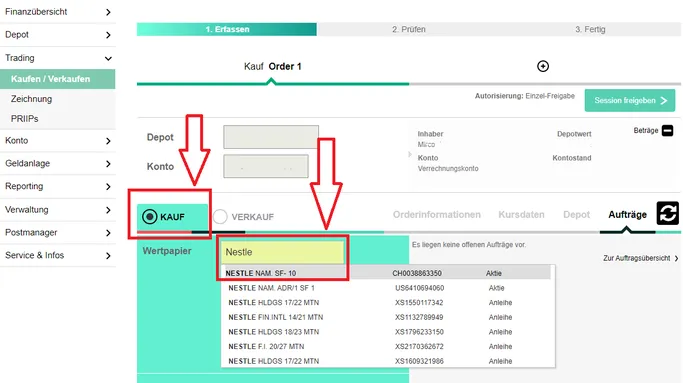Screen dimensions: 683x383
Task: Expand the Konto sidebar menu
Action: point(58,141)
